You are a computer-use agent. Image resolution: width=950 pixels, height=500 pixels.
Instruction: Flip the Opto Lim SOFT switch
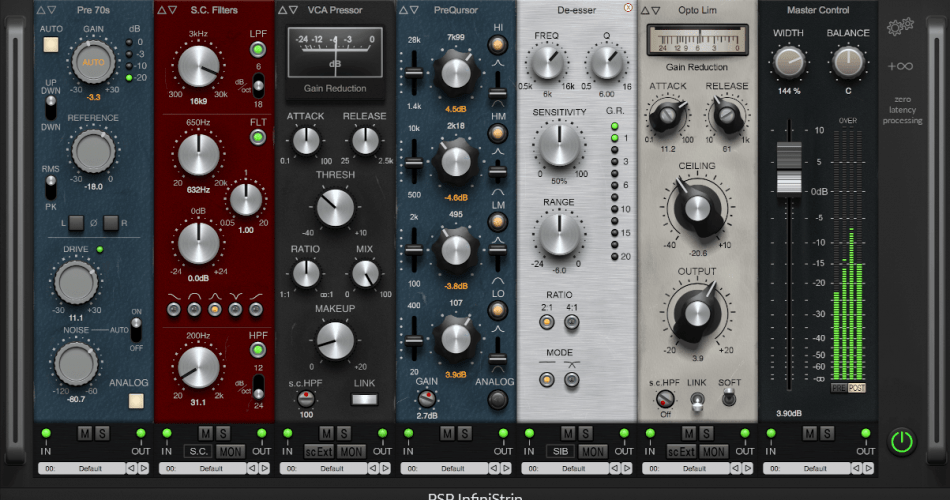[729, 398]
